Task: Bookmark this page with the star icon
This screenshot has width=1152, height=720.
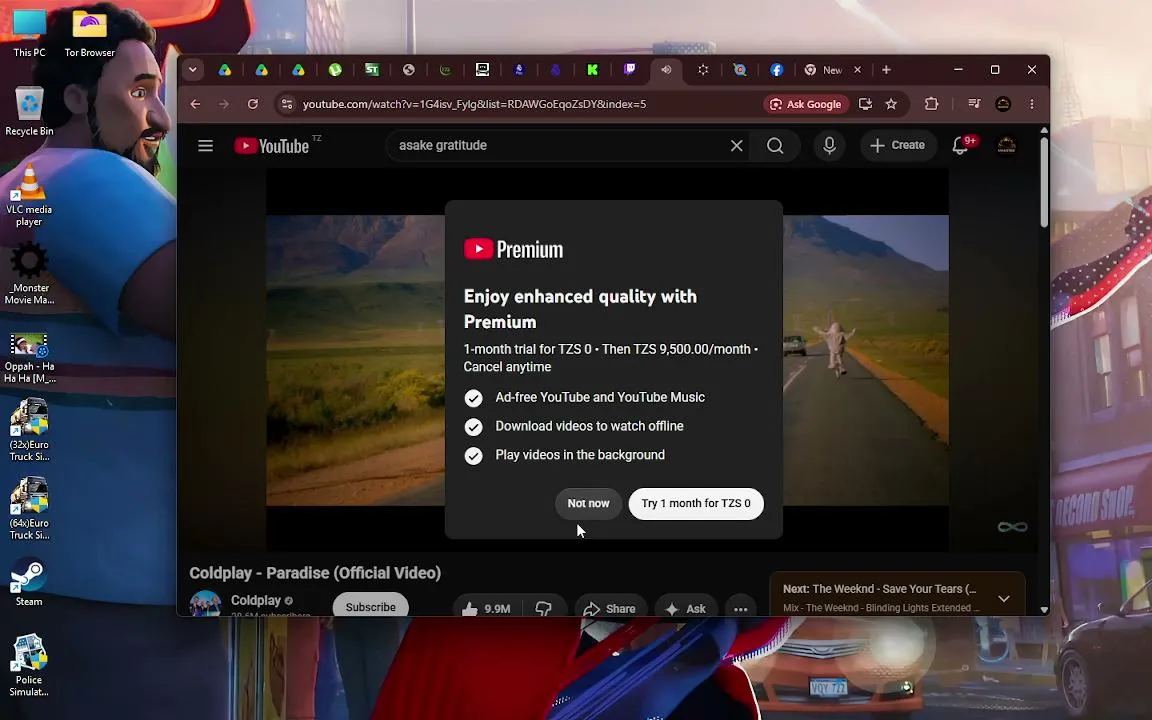Action: tap(891, 104)
